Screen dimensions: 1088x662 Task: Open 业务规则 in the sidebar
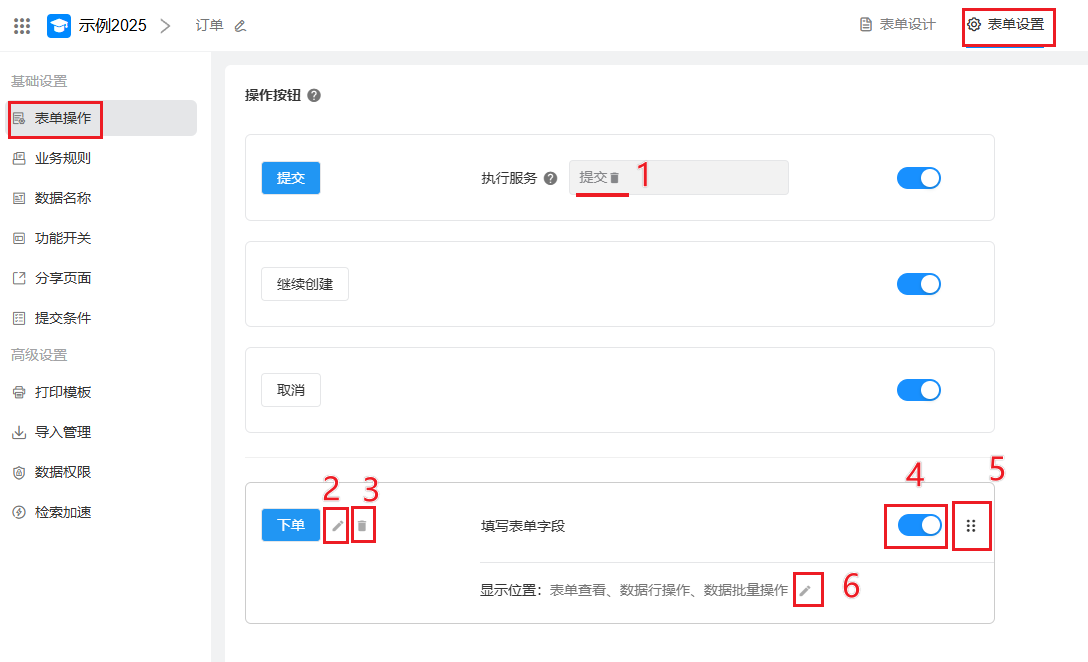[x=63, y=158]
